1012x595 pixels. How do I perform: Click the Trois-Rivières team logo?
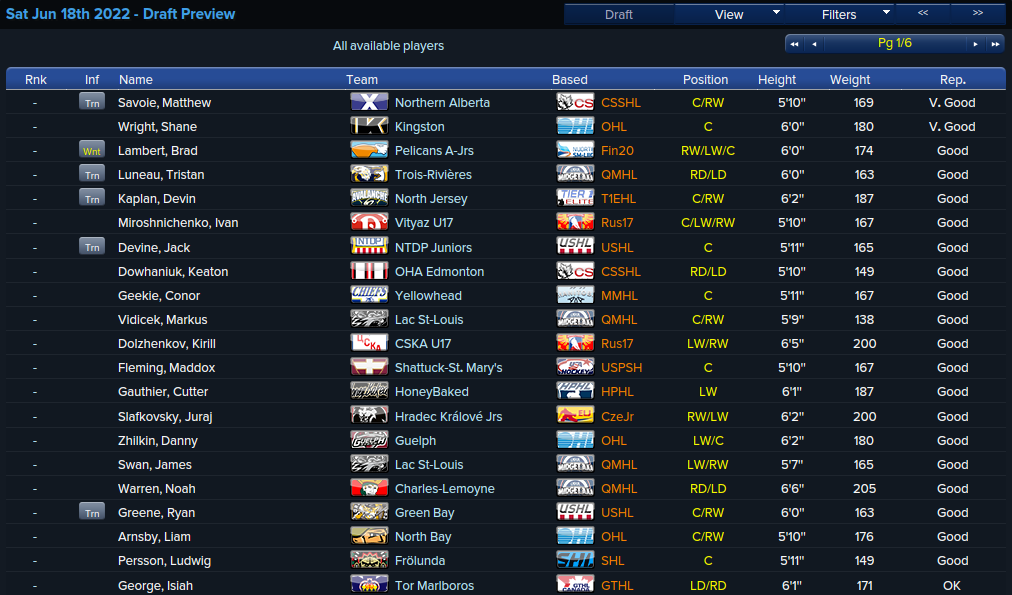[x=369, y=174]
